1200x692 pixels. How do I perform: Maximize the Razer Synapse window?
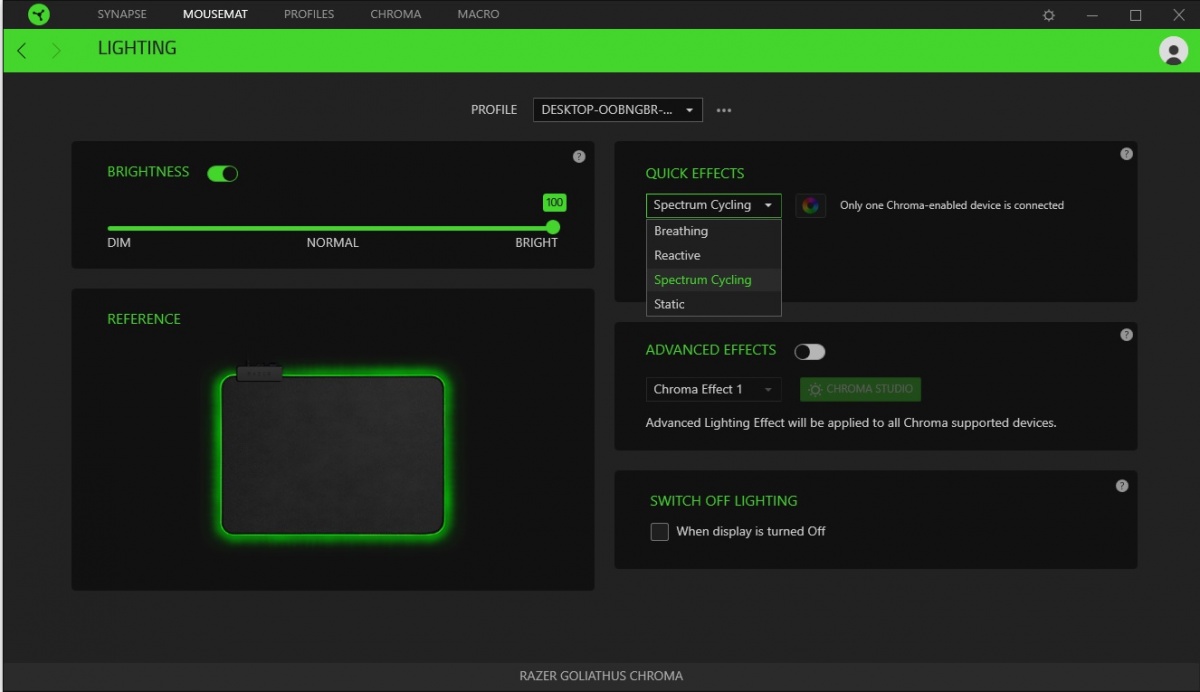point(1135,15)
